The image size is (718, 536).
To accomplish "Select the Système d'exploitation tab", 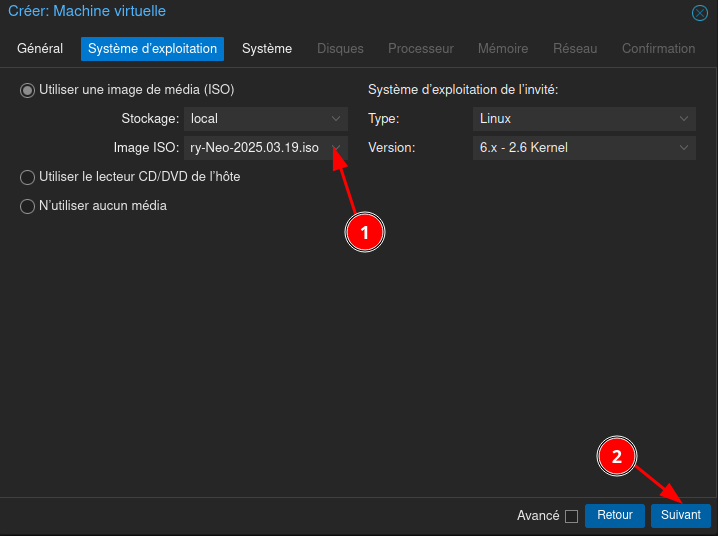I will pyautogui.click(x=152, y=49).
